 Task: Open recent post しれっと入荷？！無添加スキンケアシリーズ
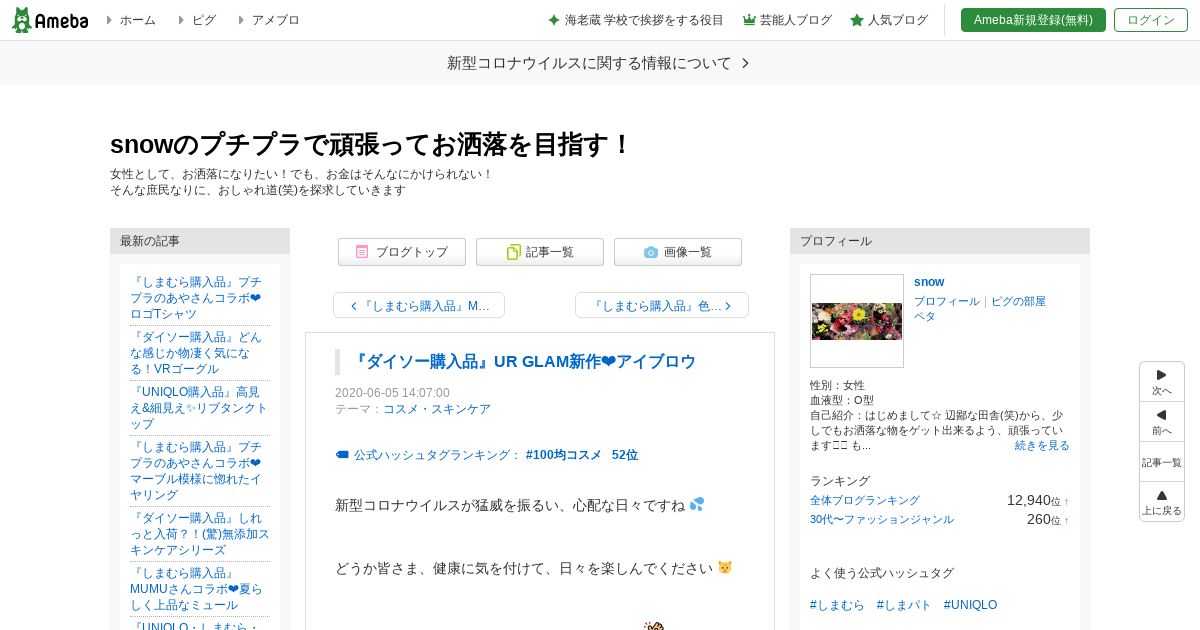(x=199, y=534)
